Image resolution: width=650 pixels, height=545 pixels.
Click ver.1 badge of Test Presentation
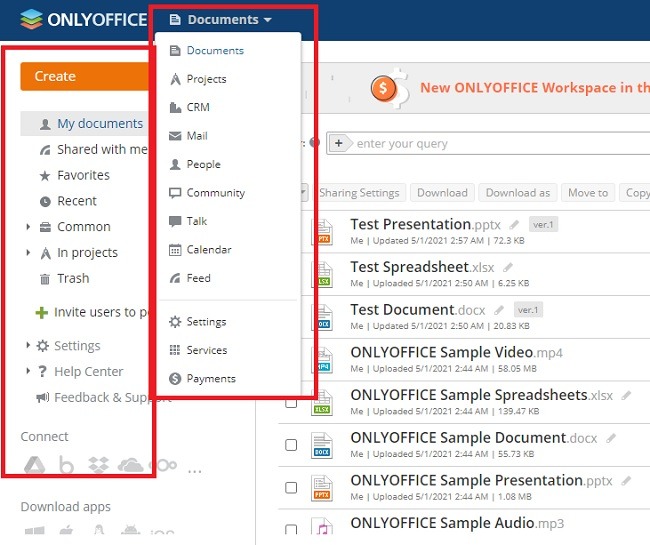pyautogui.click(x=543, y=224)
